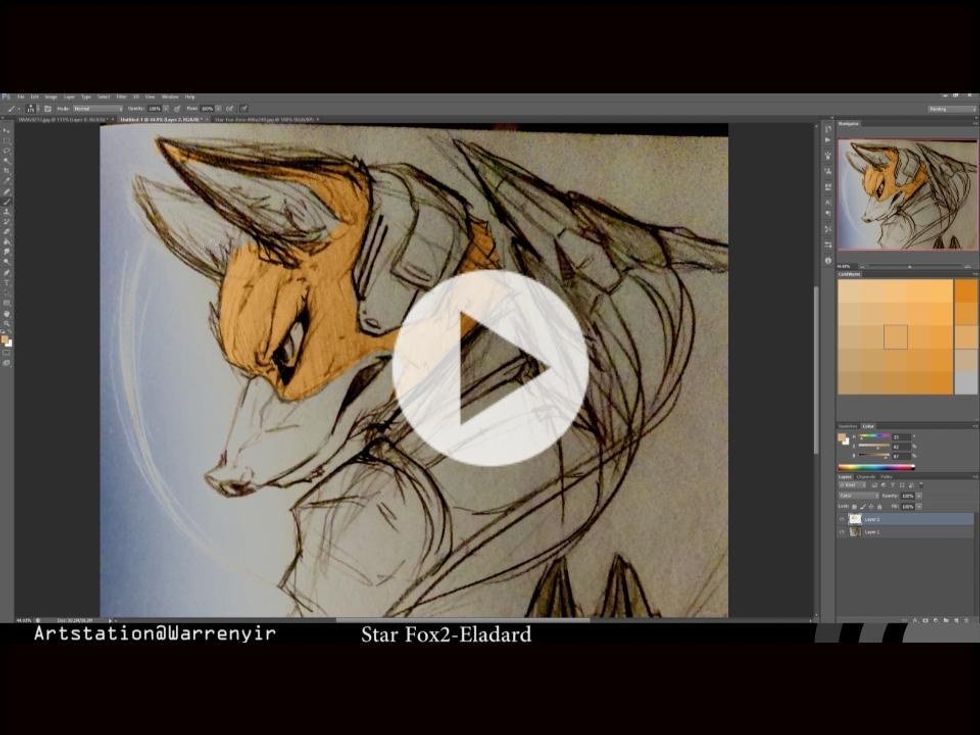Screen dimensions: 980x735
Task: Select the Brush tool in the toolbox
Action: [x=7, y=201]
